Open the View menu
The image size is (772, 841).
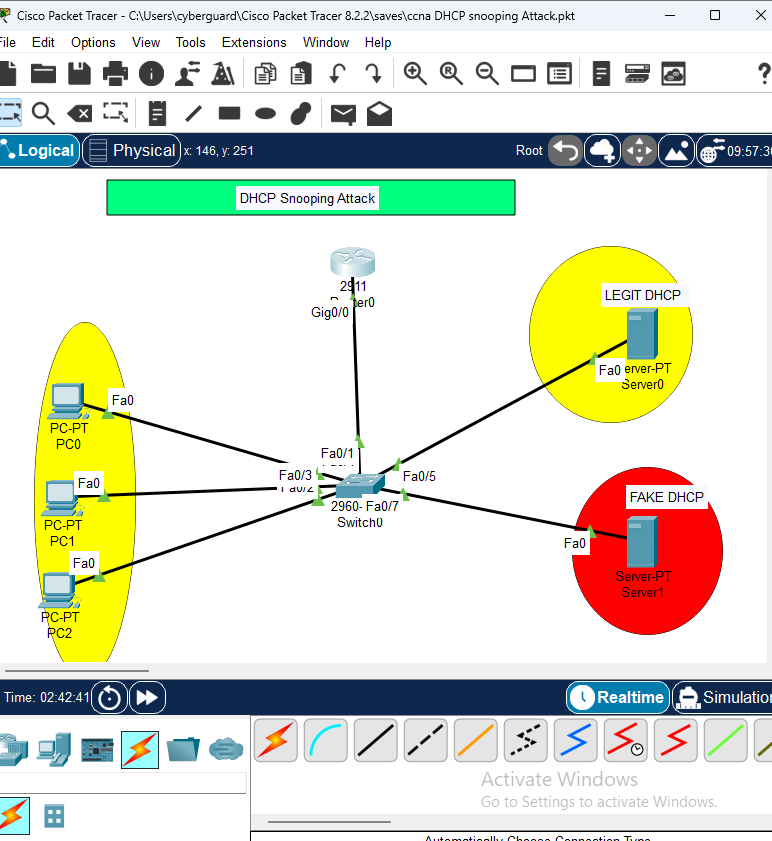point(146,42)
